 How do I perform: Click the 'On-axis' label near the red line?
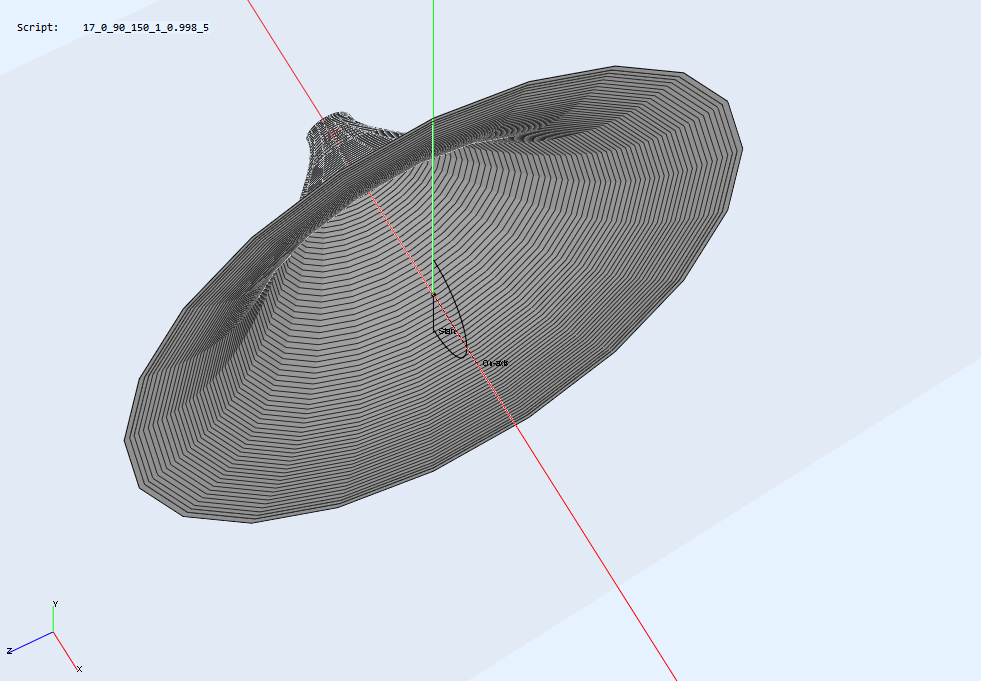coord(495,363)
